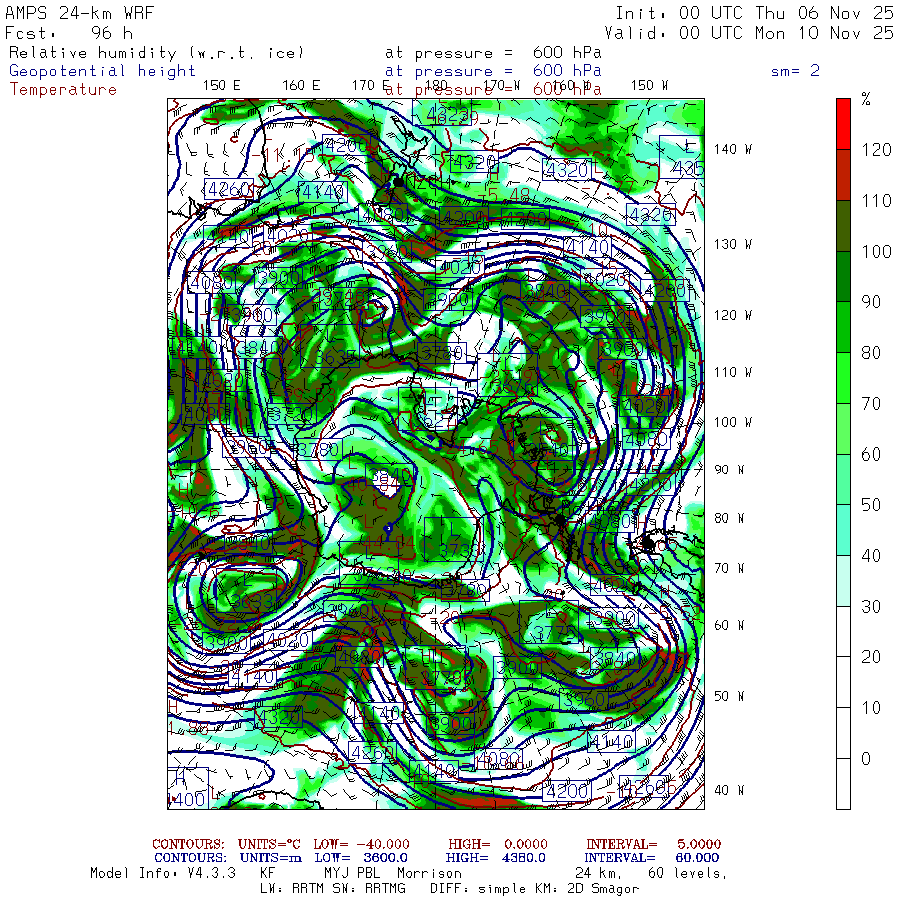
Task: Click the percent unit symbol above colorbar
Action: [866, 99]
